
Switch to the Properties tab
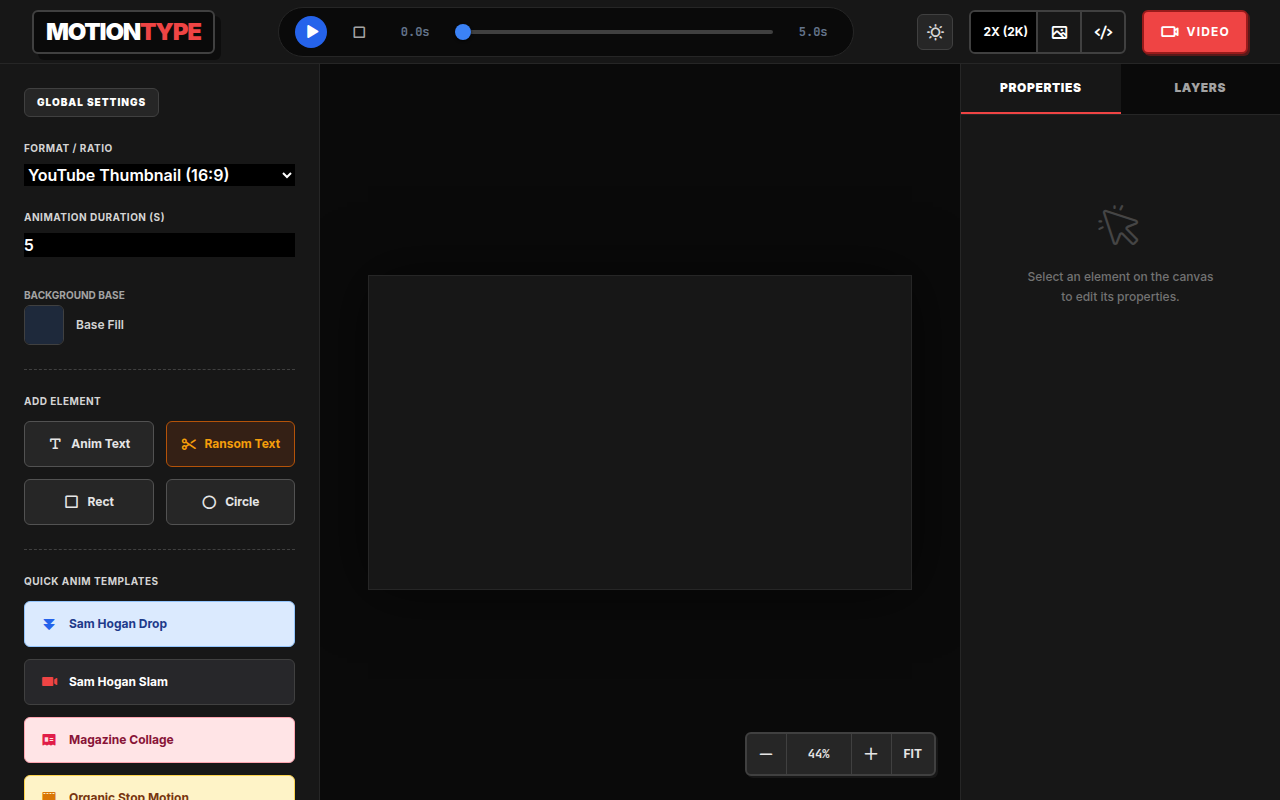pyautogui.click(x=1040, y=88)
